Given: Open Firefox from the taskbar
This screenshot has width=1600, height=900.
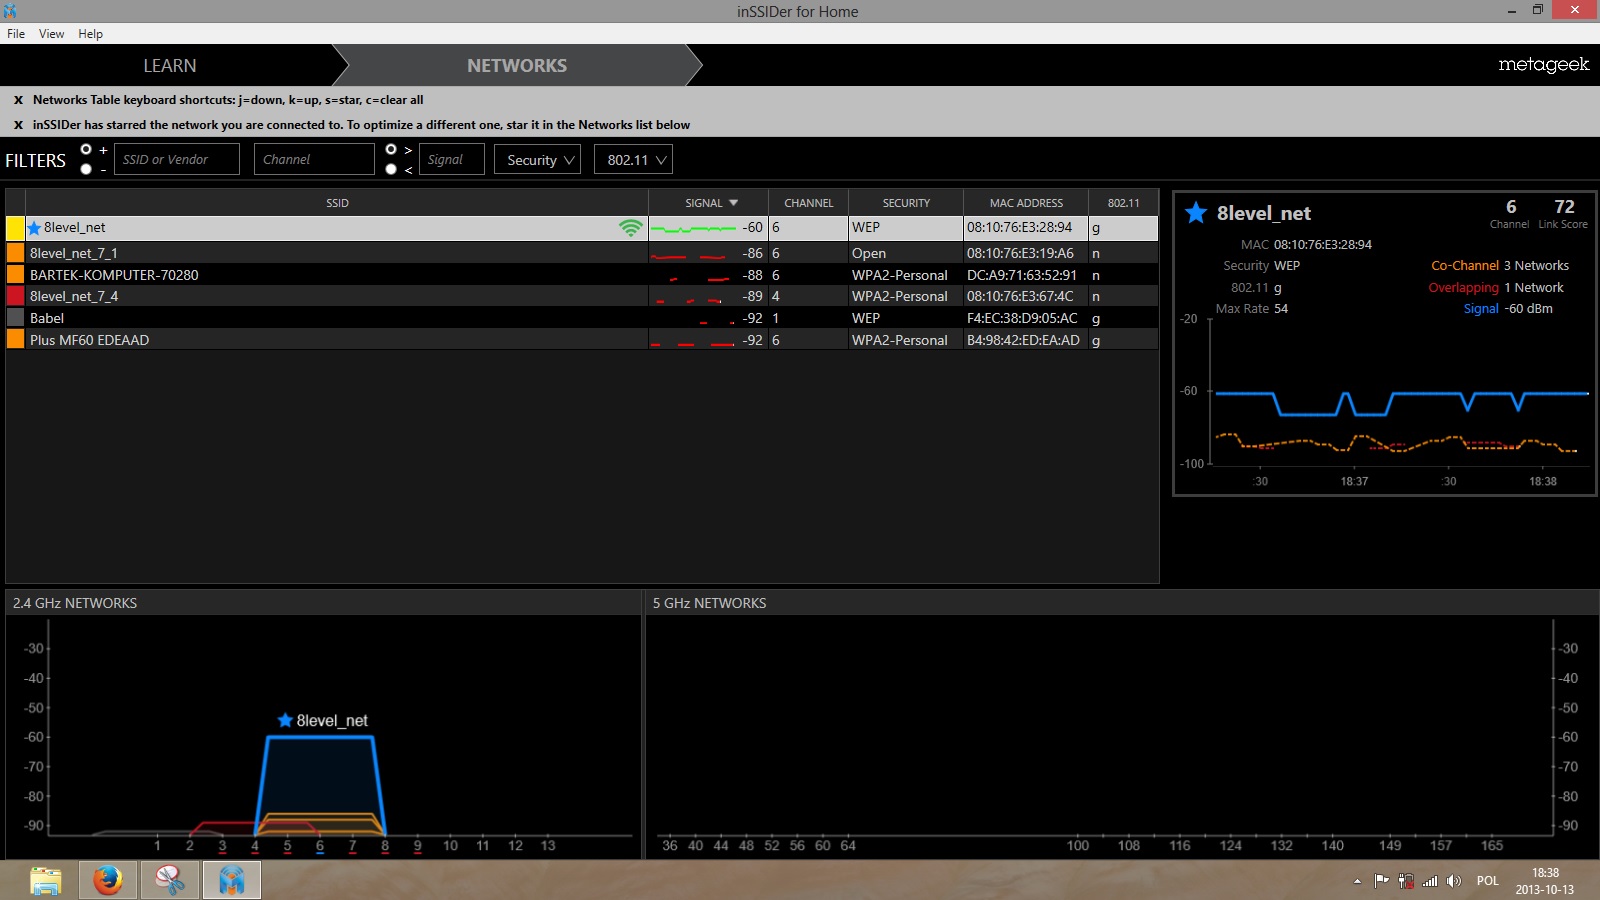Looking at the screenshot, I should point(108,880).
